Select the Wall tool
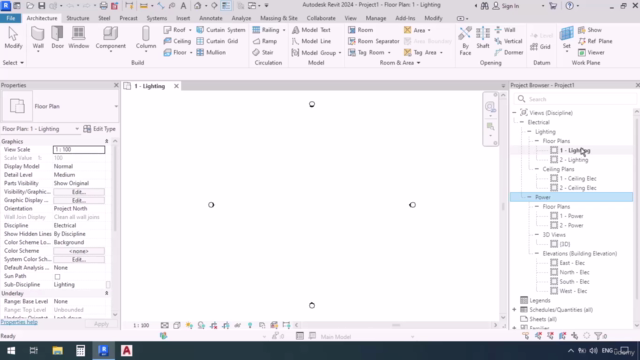 (38, 38)
